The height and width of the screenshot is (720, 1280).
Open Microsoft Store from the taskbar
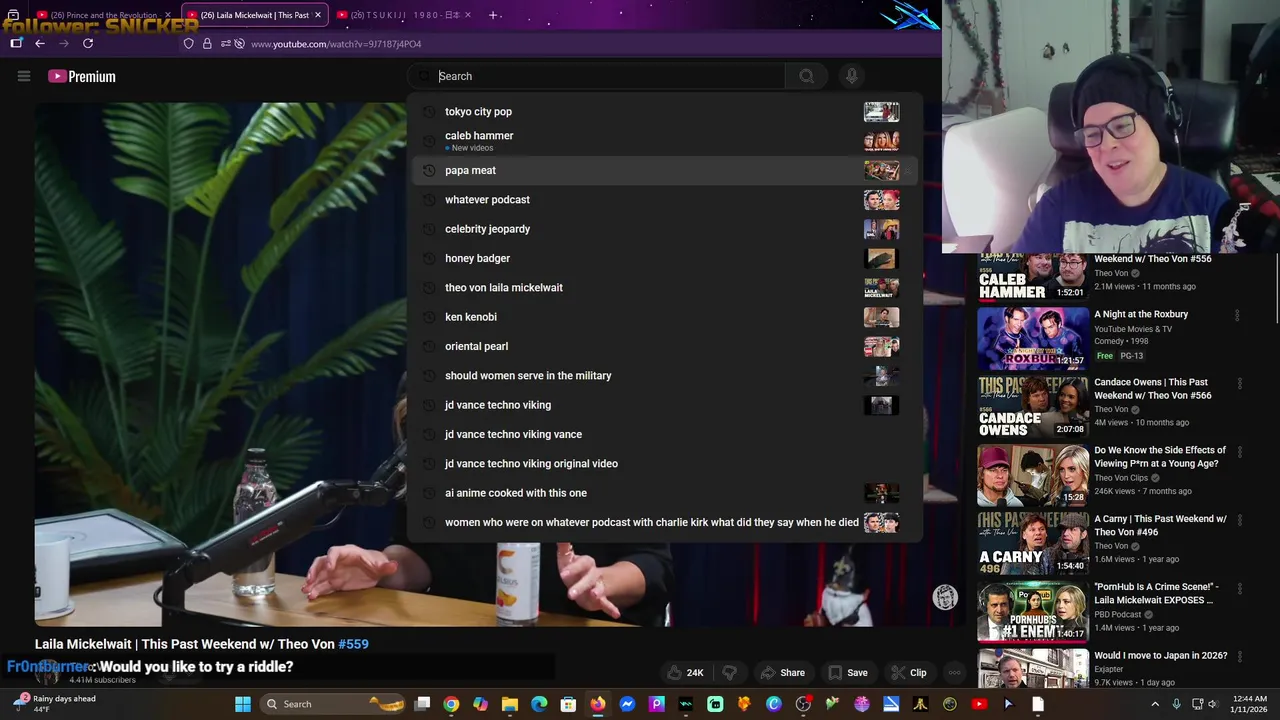tap(569, 704)
